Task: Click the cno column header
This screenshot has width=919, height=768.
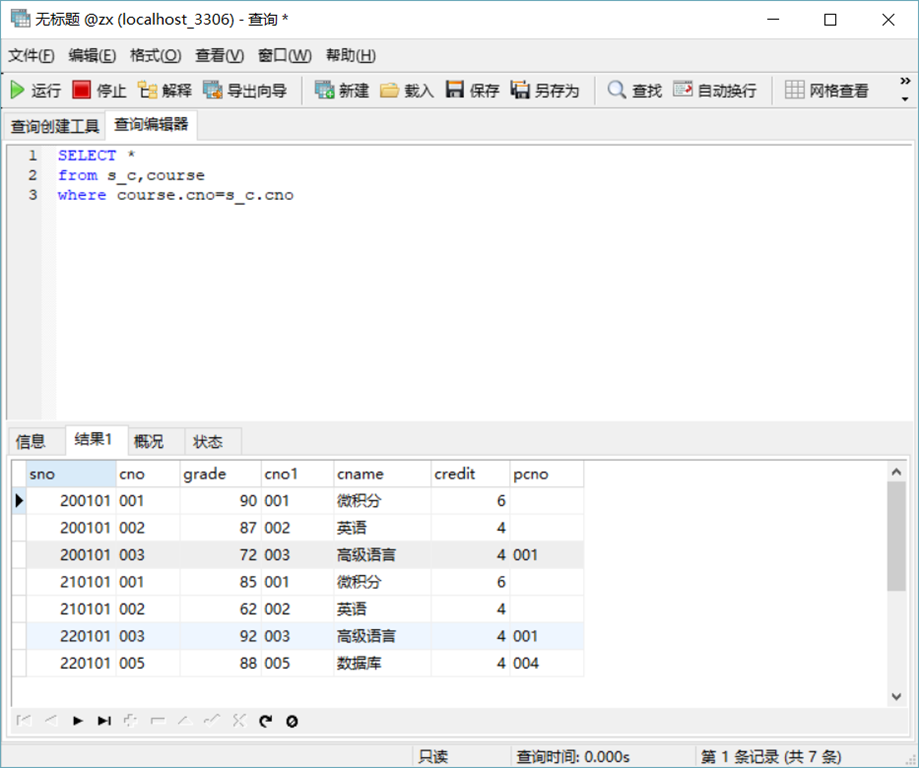Action: (x=148, y=474)
